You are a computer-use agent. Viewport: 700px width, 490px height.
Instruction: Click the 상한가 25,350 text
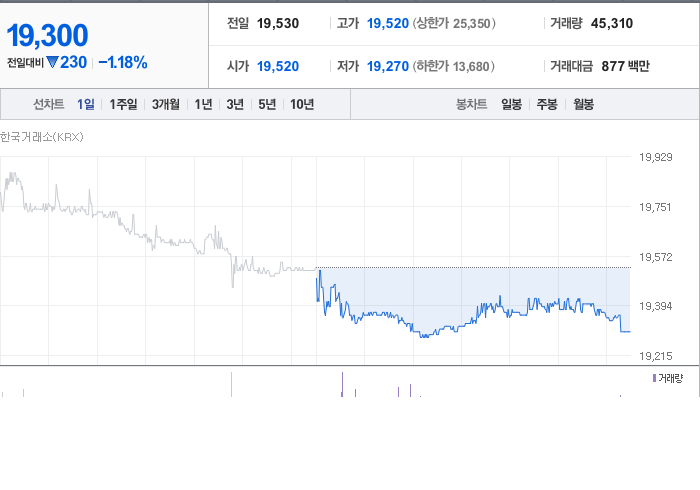click(x=454, y=24)
